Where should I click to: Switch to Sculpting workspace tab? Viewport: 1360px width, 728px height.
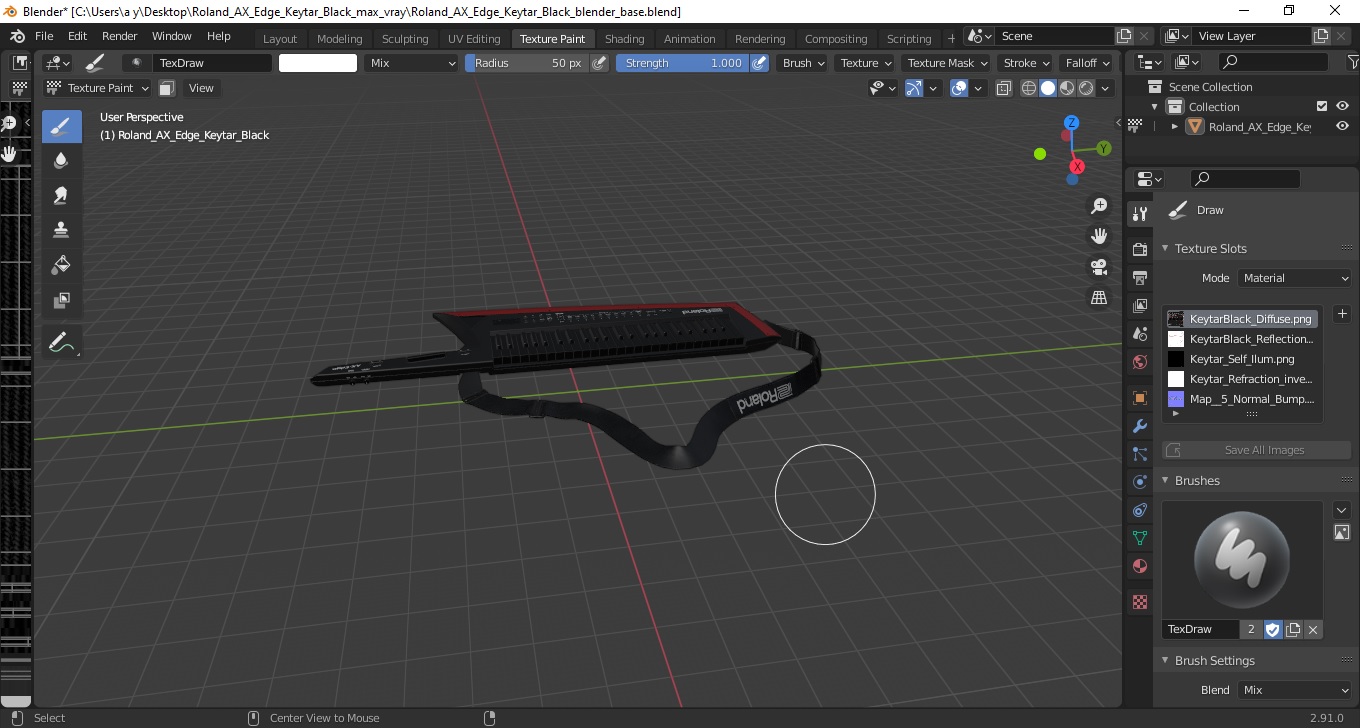coord(405,39)
